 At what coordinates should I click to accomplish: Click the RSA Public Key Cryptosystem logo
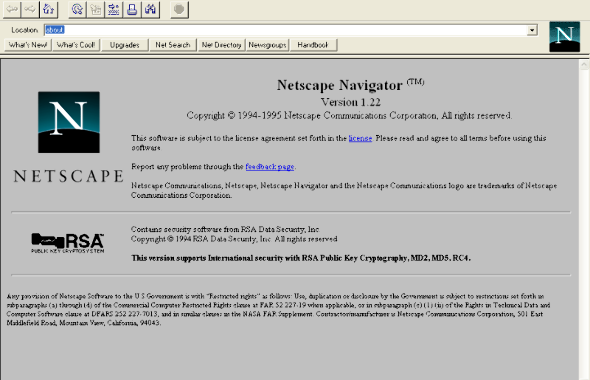[x=68, y=243]
